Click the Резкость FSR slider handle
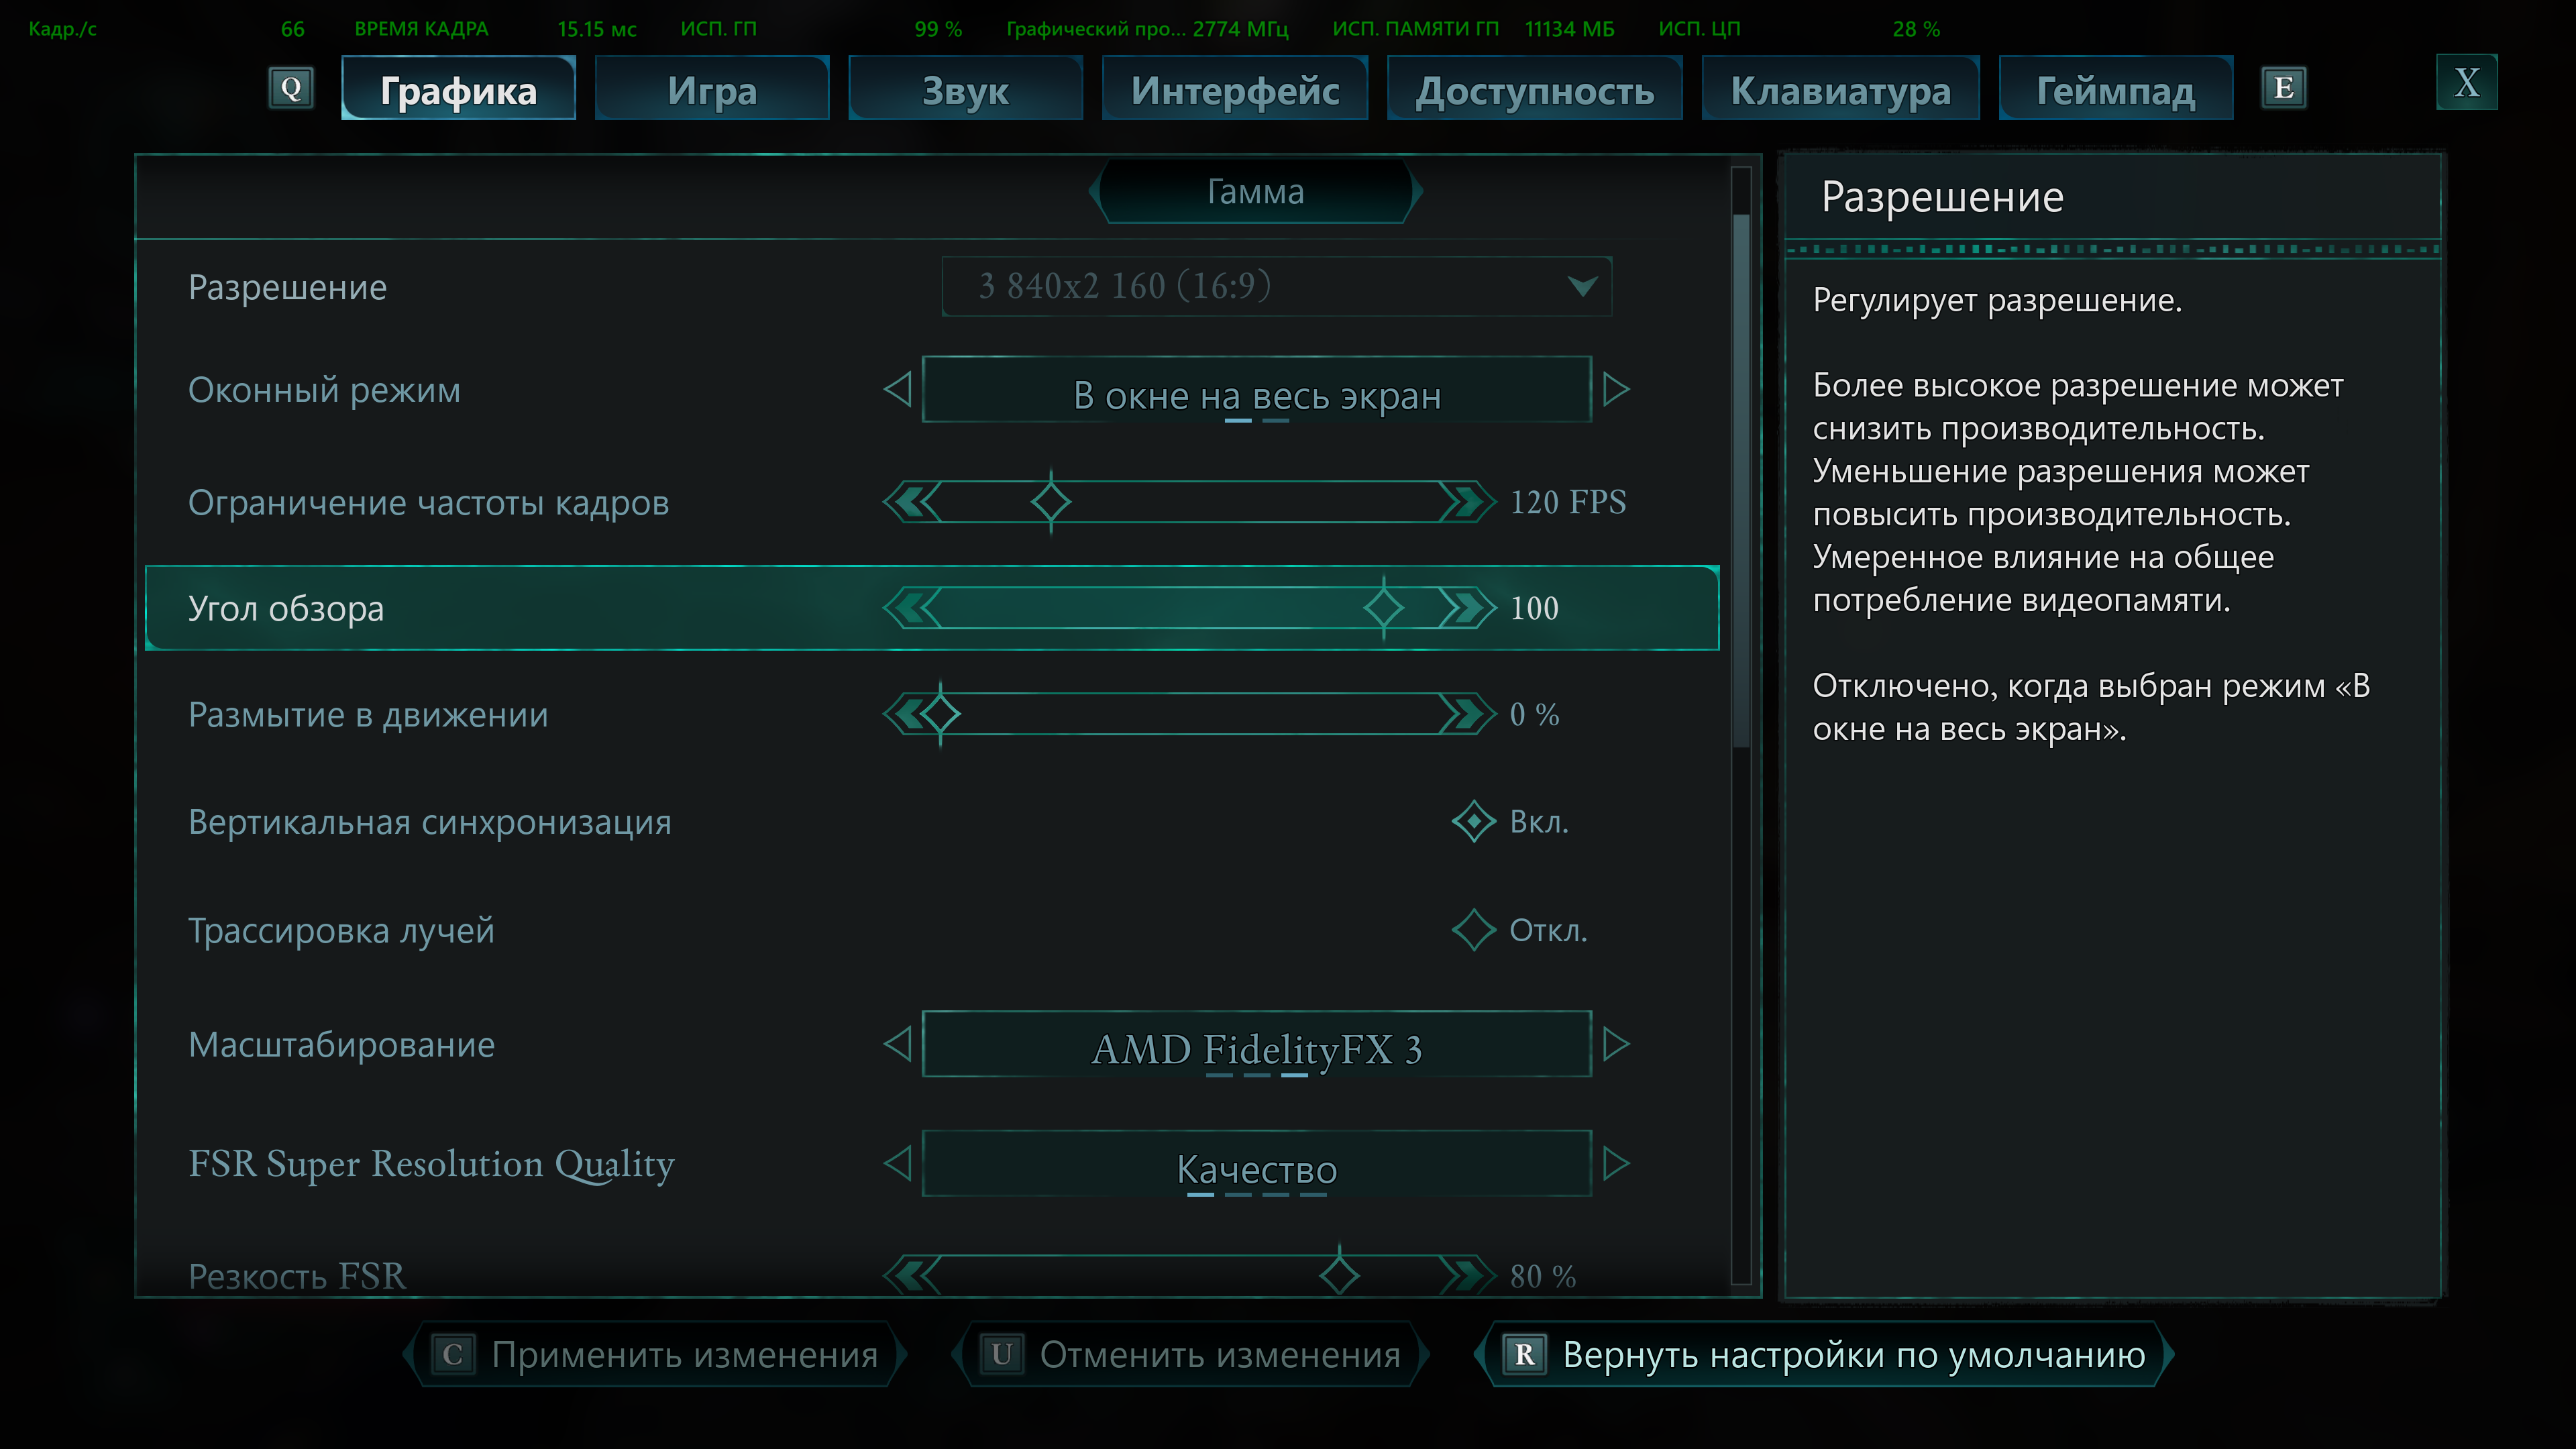 [1339, 1274]
